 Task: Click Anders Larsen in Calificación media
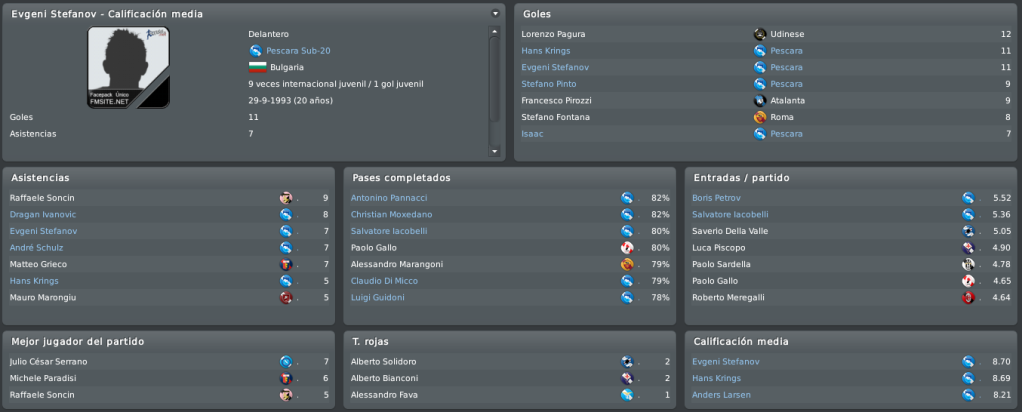click(721, 395)
